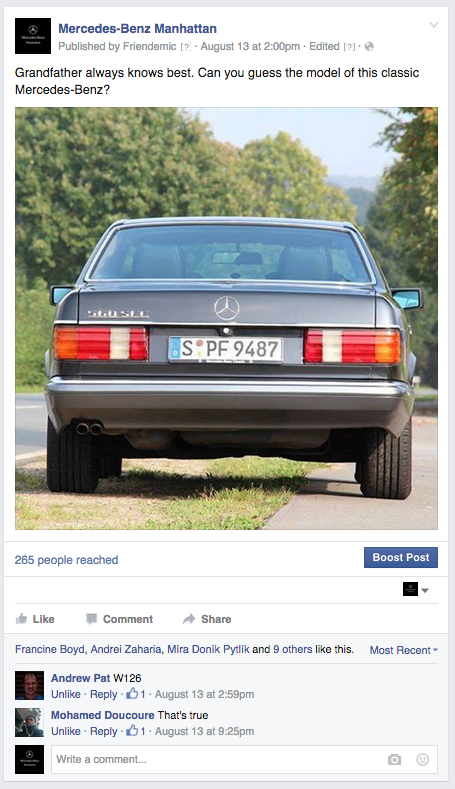The image size is (455, 789).
Task: Click the Boost Post button
Action: (x=401, y=558)
